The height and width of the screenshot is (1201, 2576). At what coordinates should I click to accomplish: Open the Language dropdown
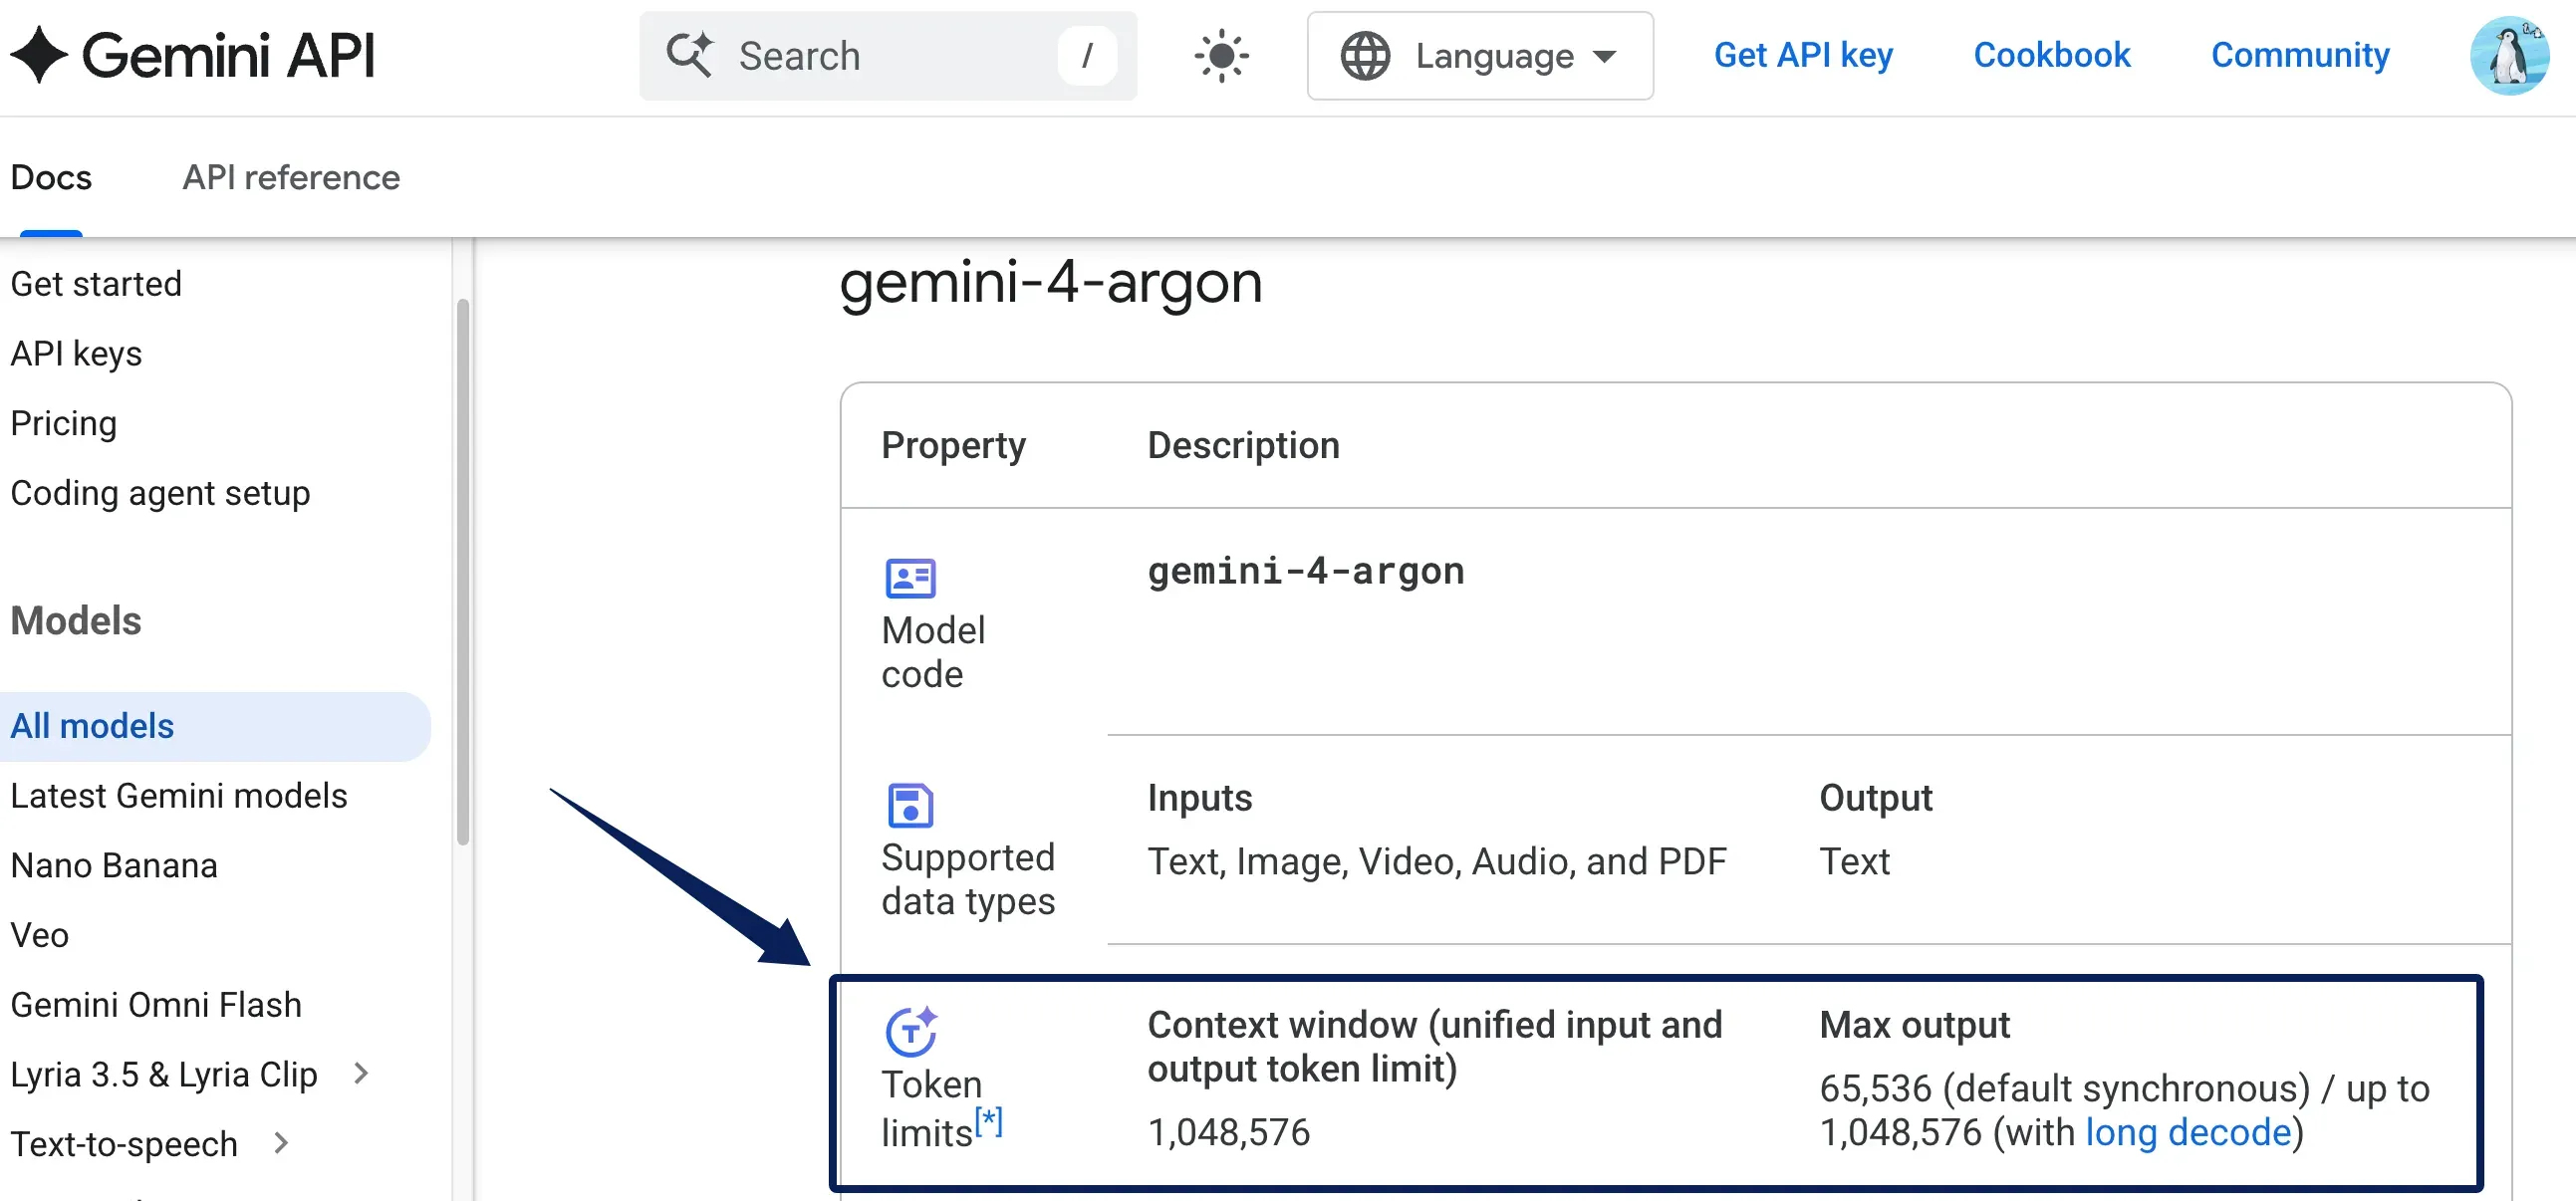1479,56
